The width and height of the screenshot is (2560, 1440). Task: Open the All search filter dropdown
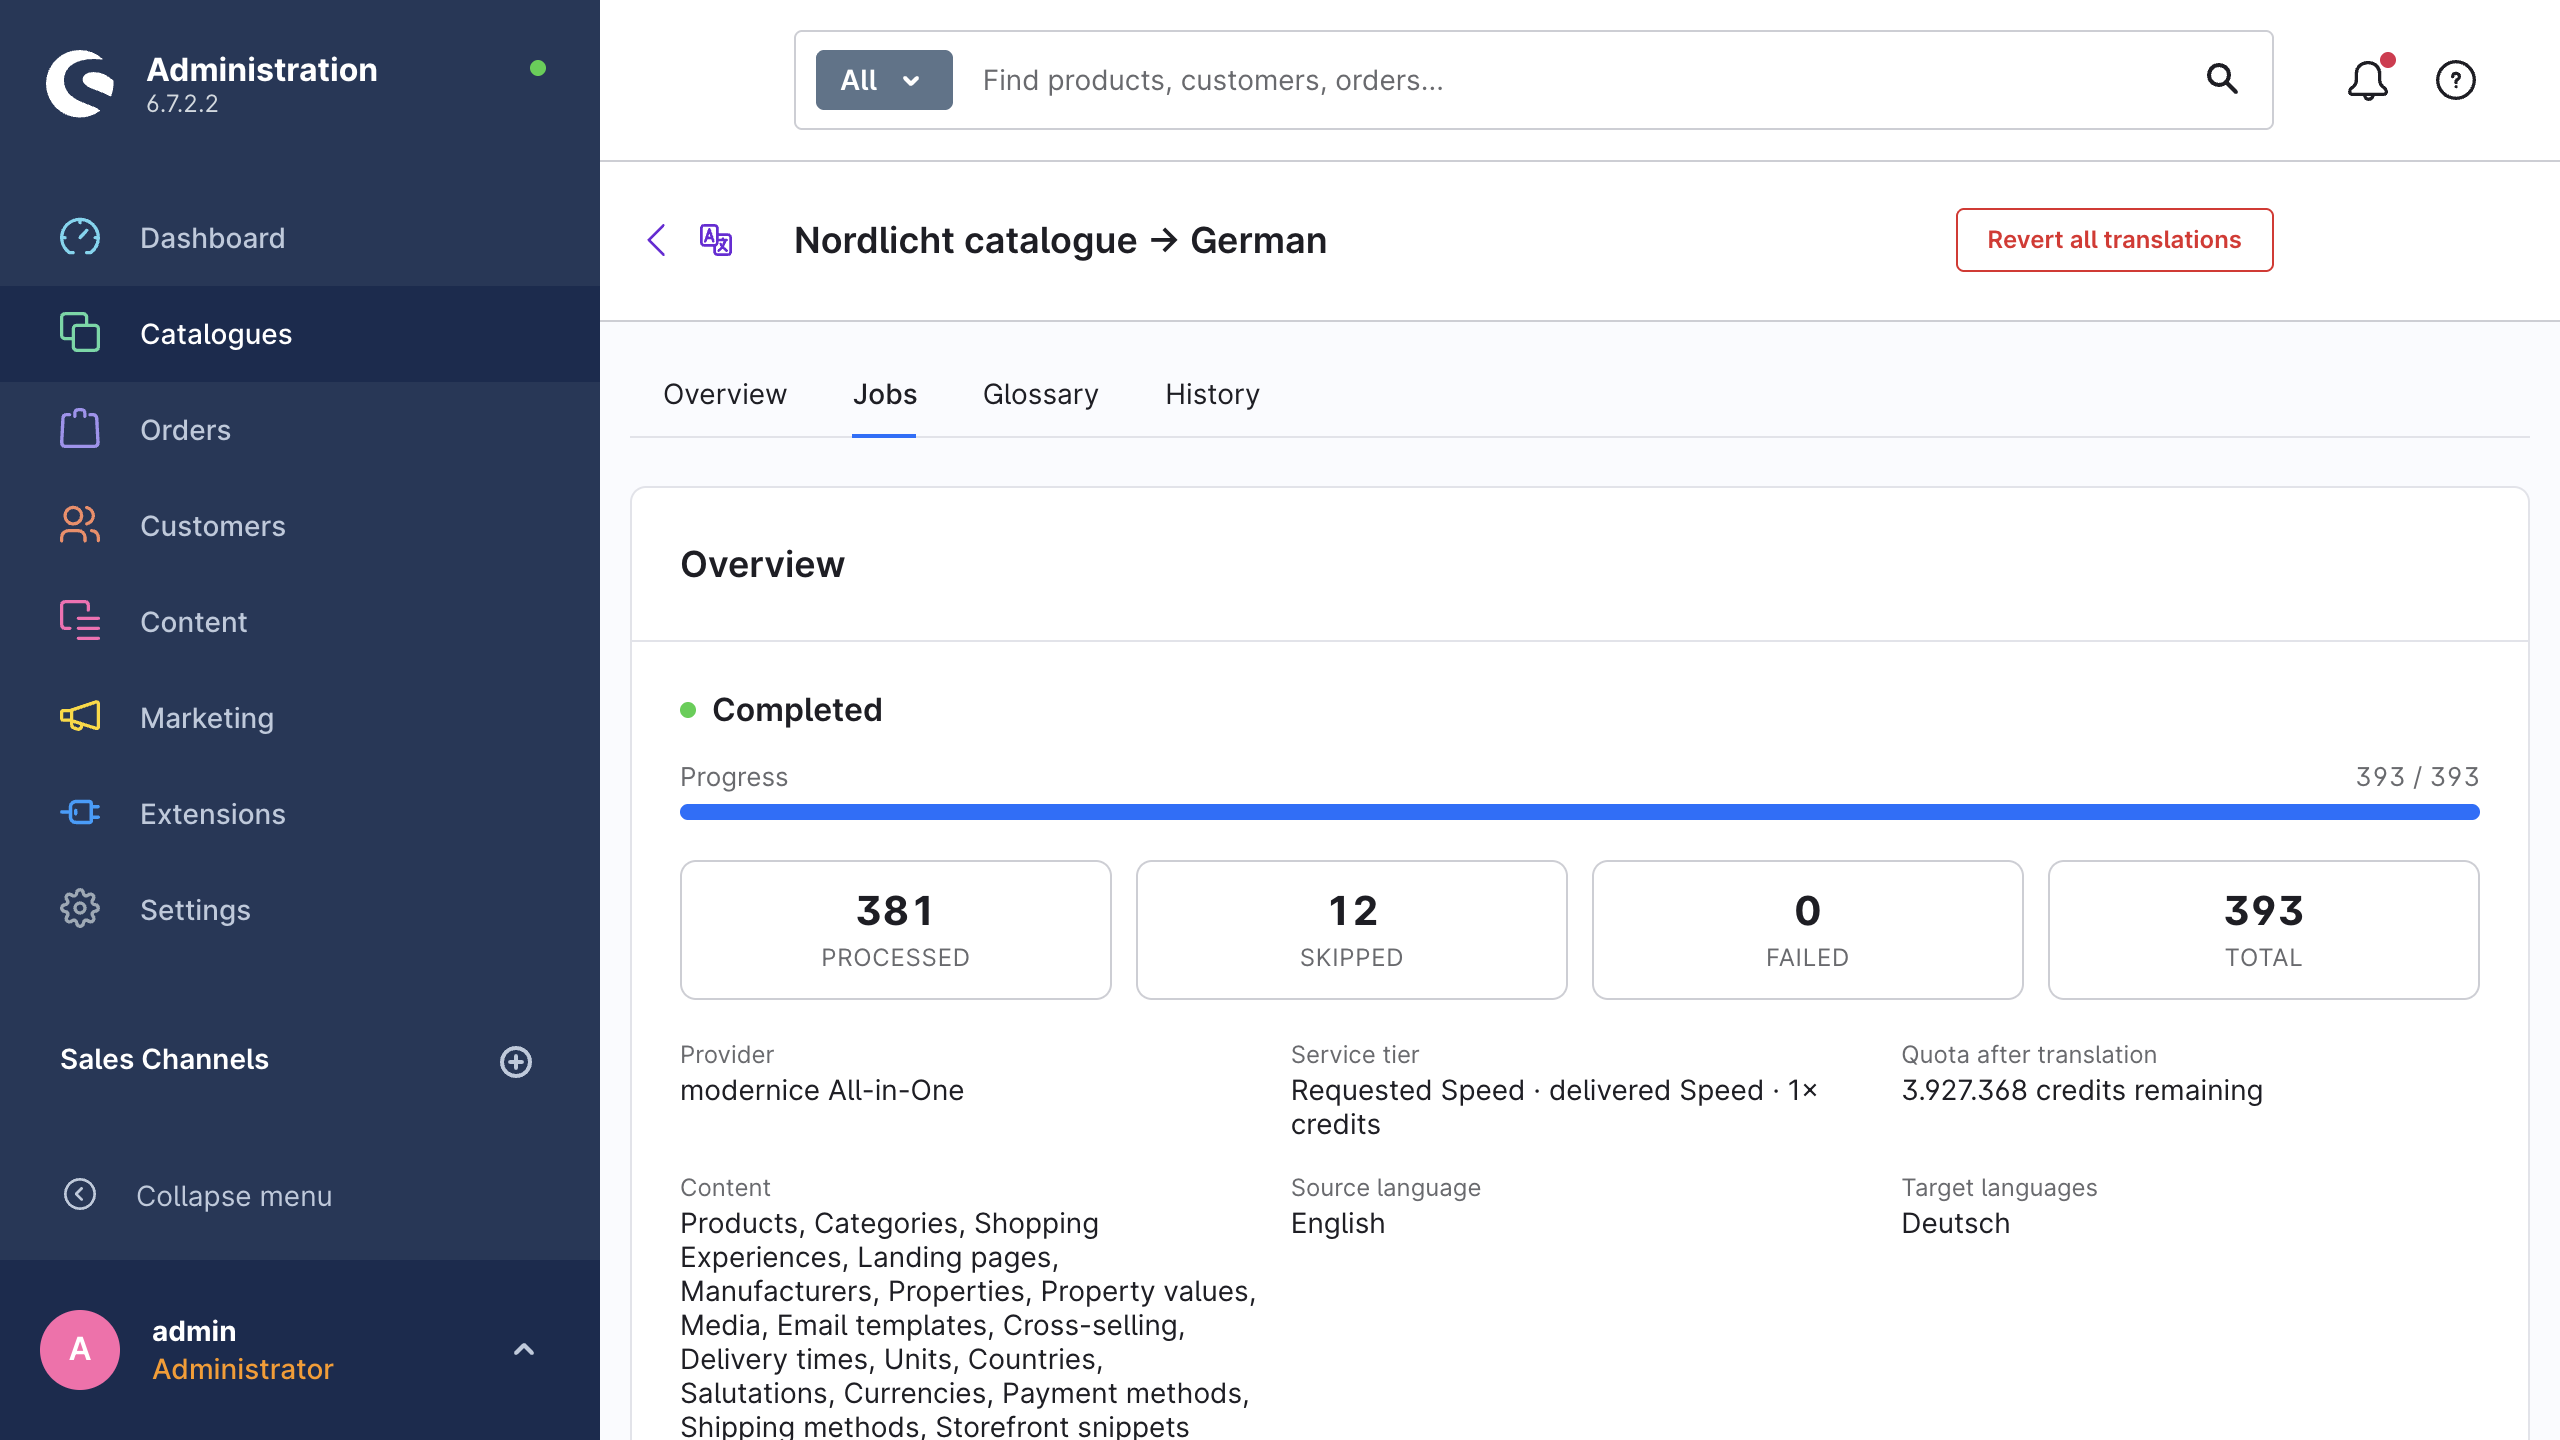884,80
